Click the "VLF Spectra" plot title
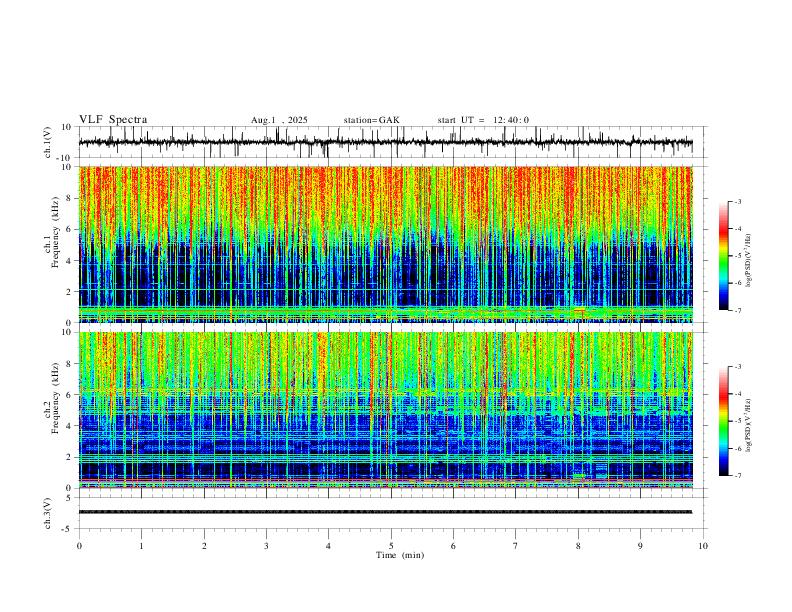792x612 pixels. 113,120
